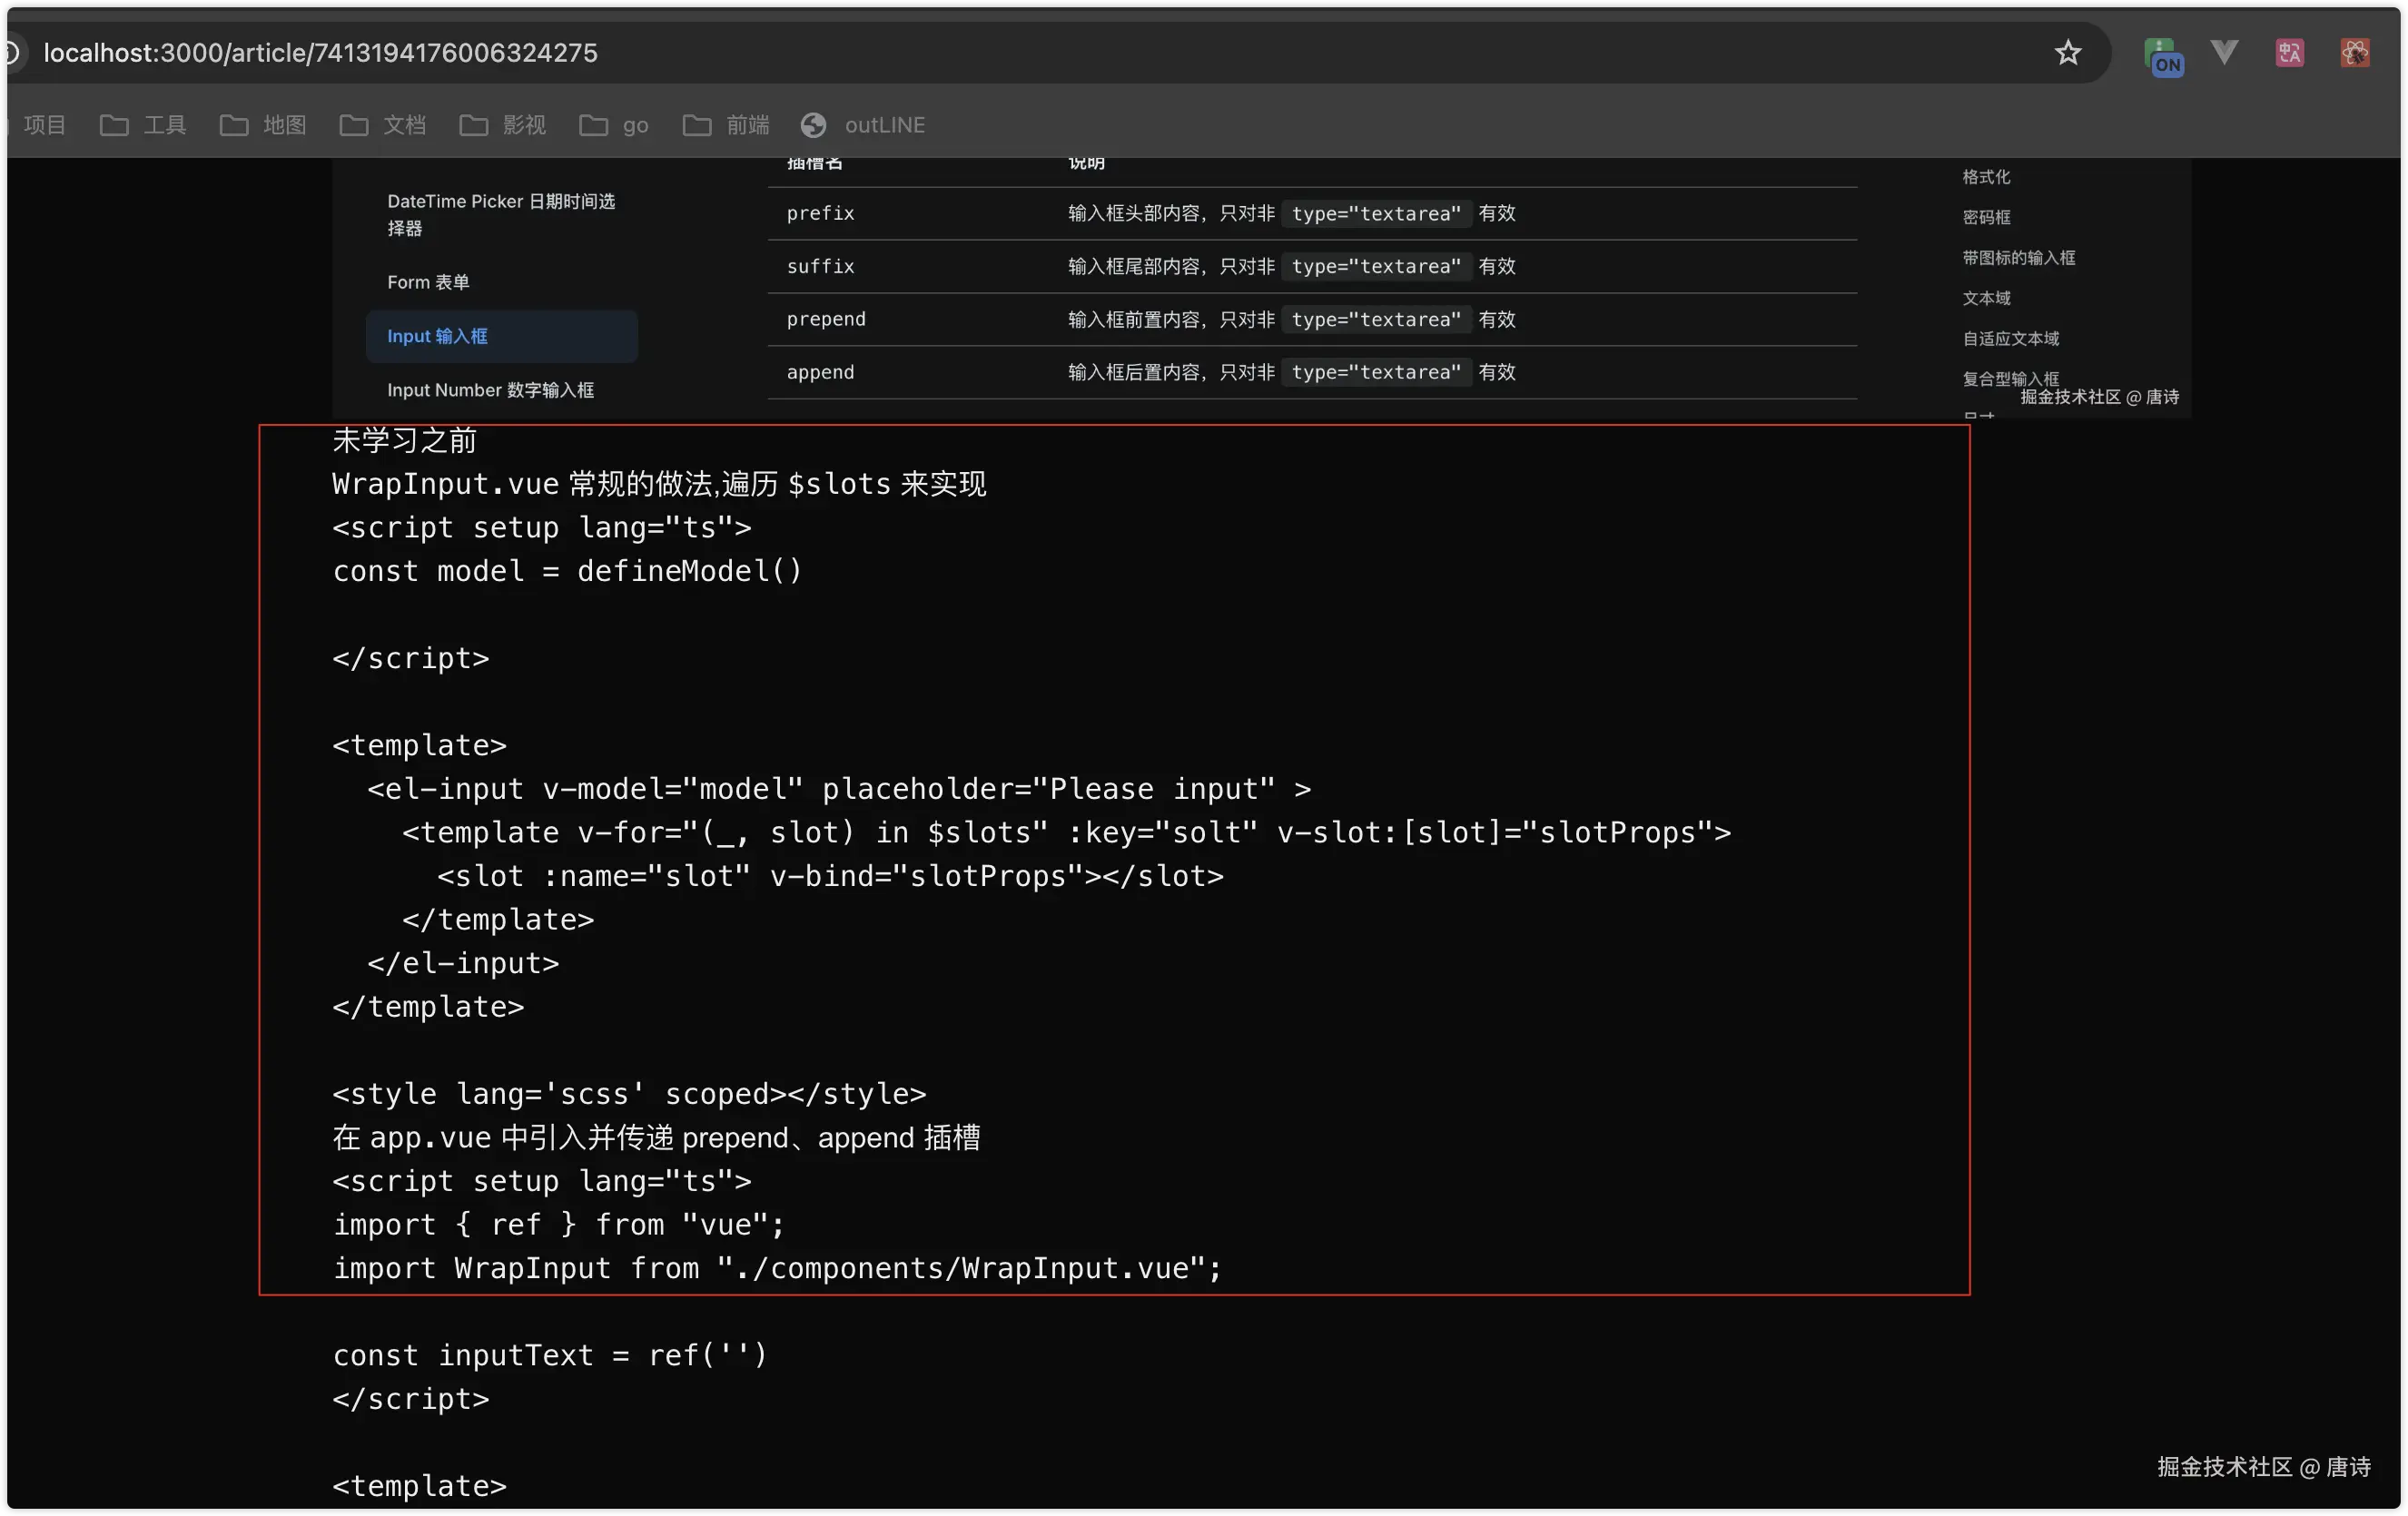Open the Vue devtools extension icon

[2223, 52]
